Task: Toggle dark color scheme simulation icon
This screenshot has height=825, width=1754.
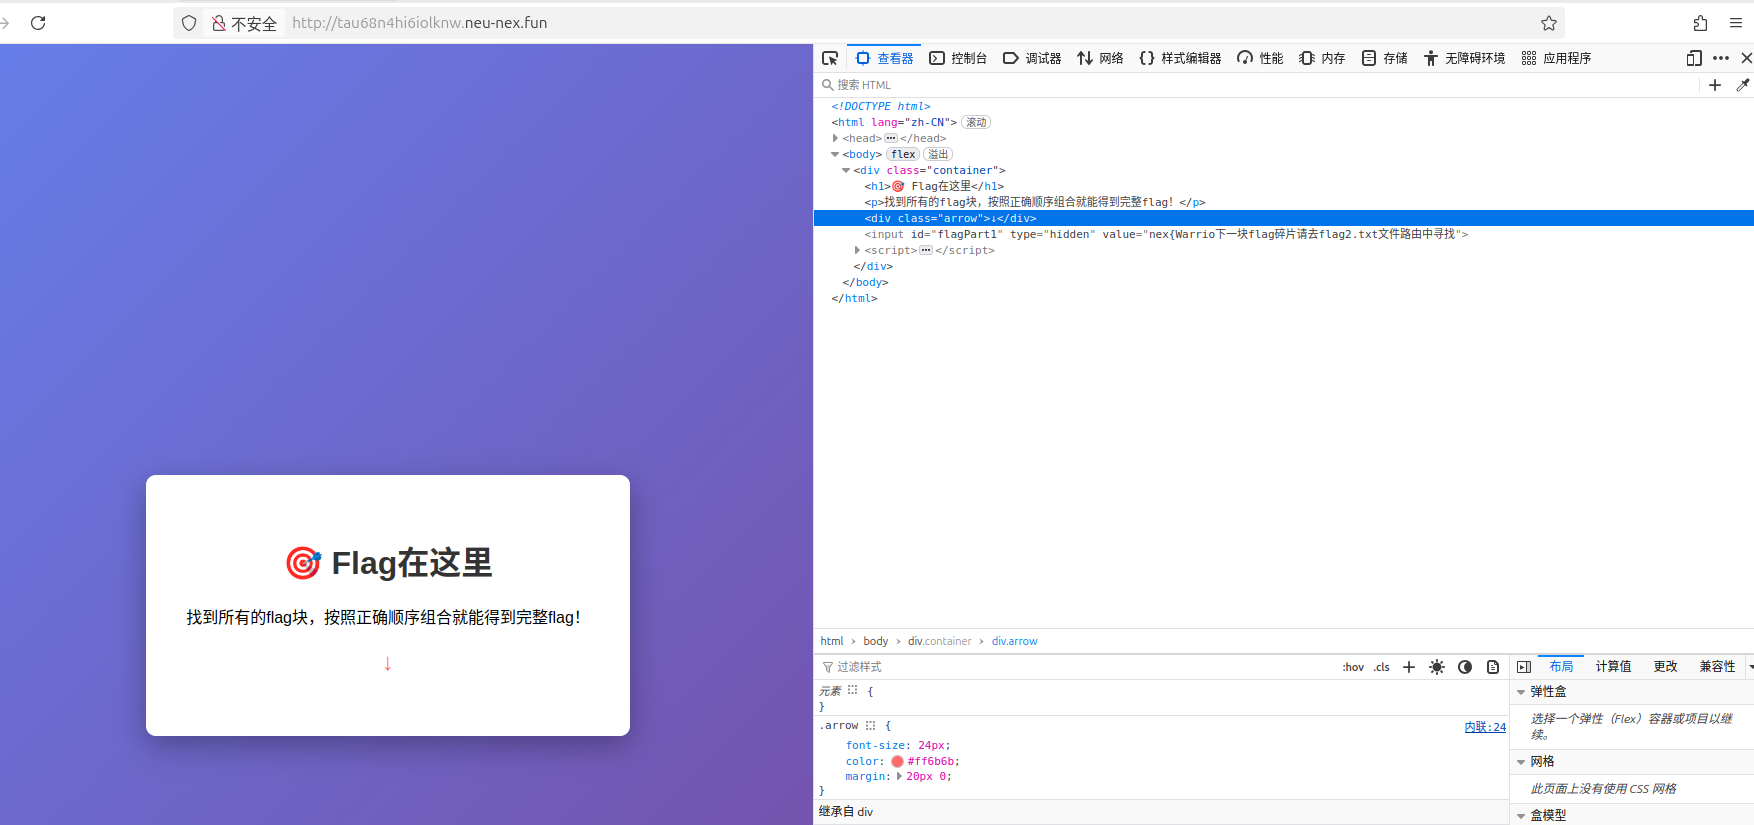Action: coord(1465,667)
